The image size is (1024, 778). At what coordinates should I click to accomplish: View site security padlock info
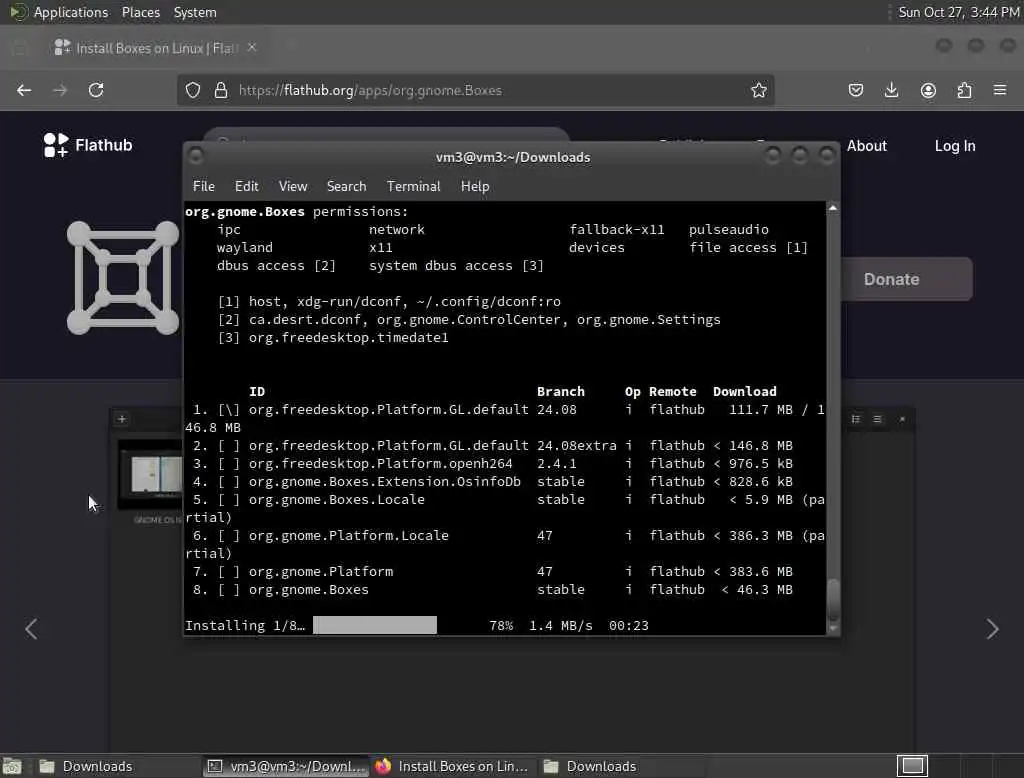point(221,90)
